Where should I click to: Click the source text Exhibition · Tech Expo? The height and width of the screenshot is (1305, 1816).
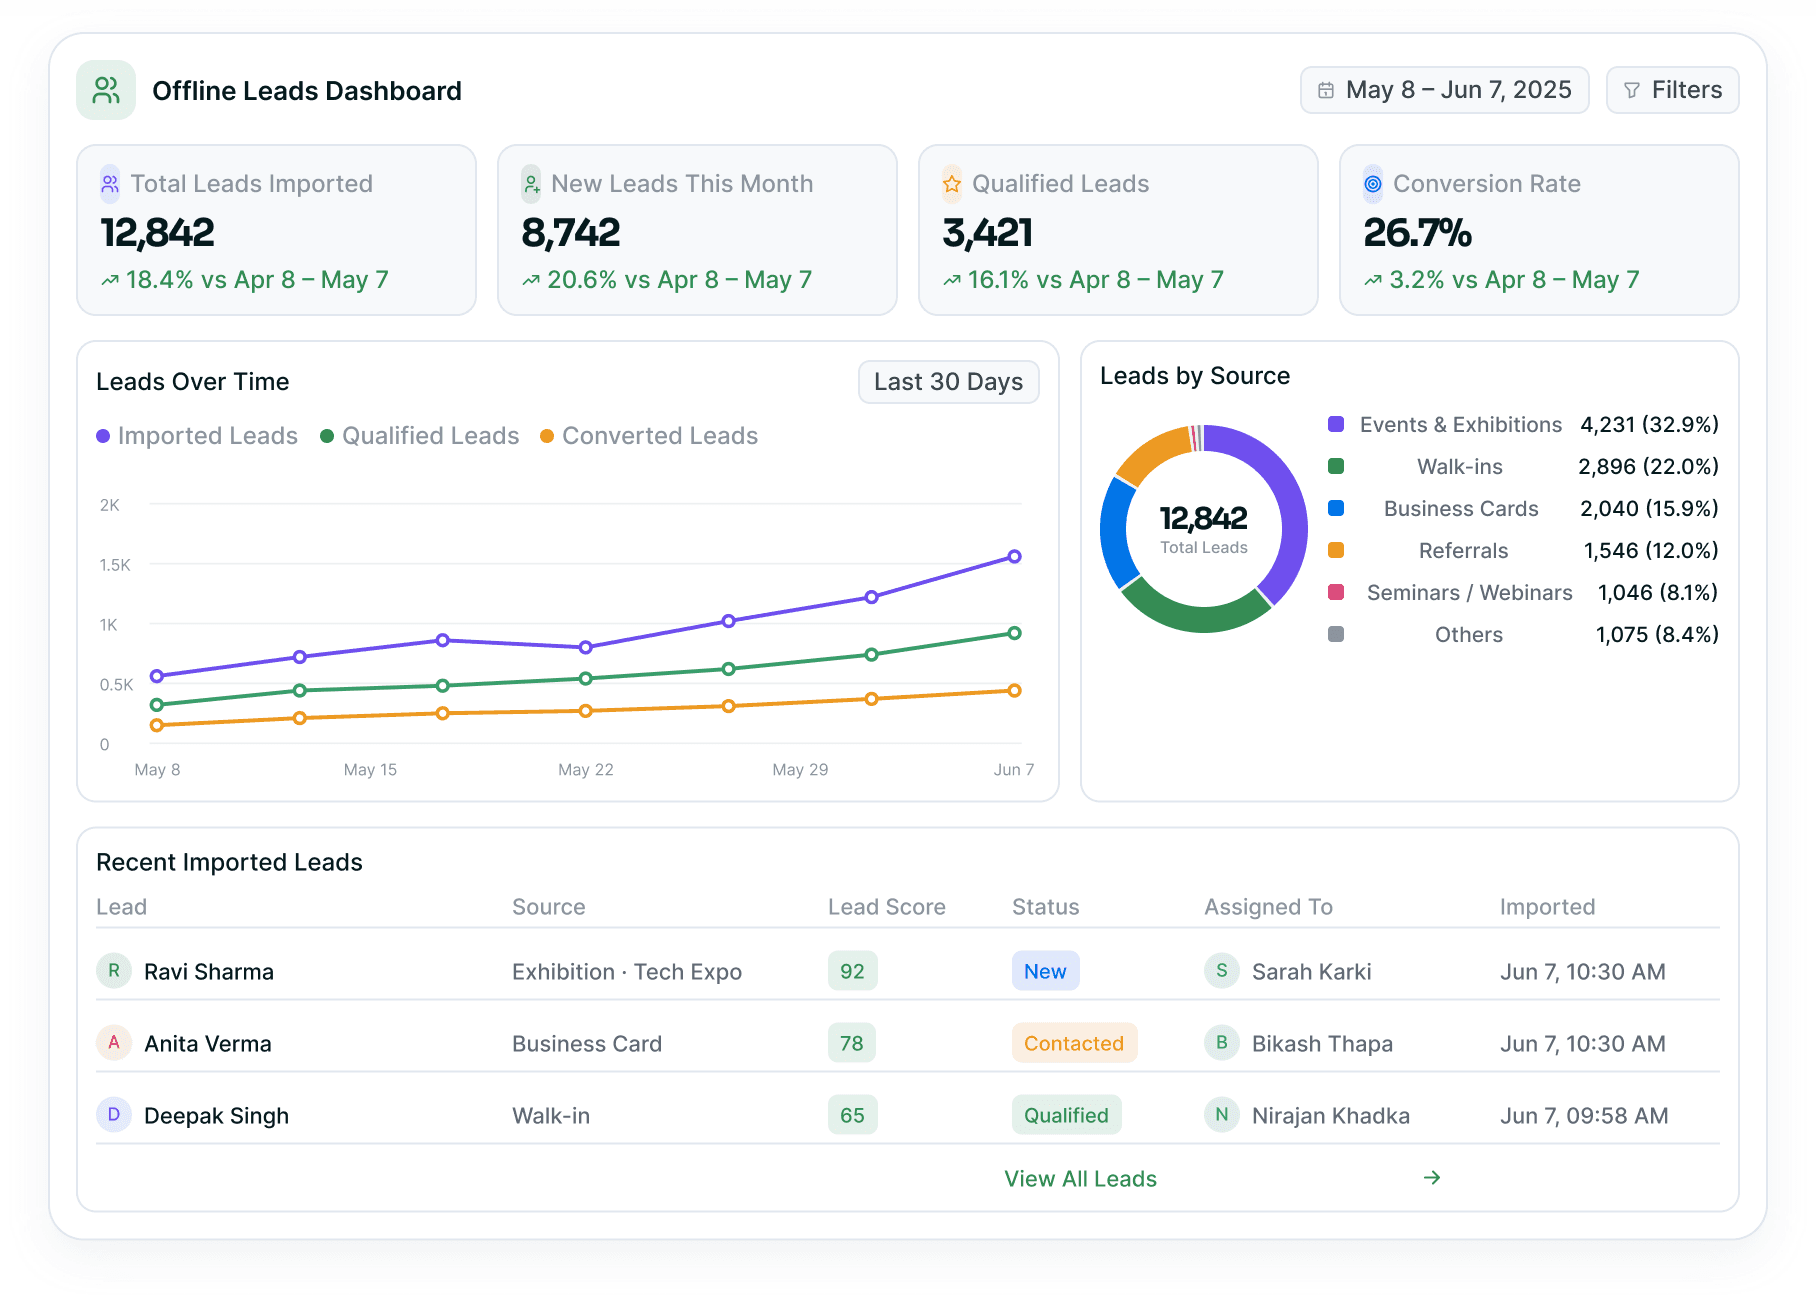click(x=627, y=972)
